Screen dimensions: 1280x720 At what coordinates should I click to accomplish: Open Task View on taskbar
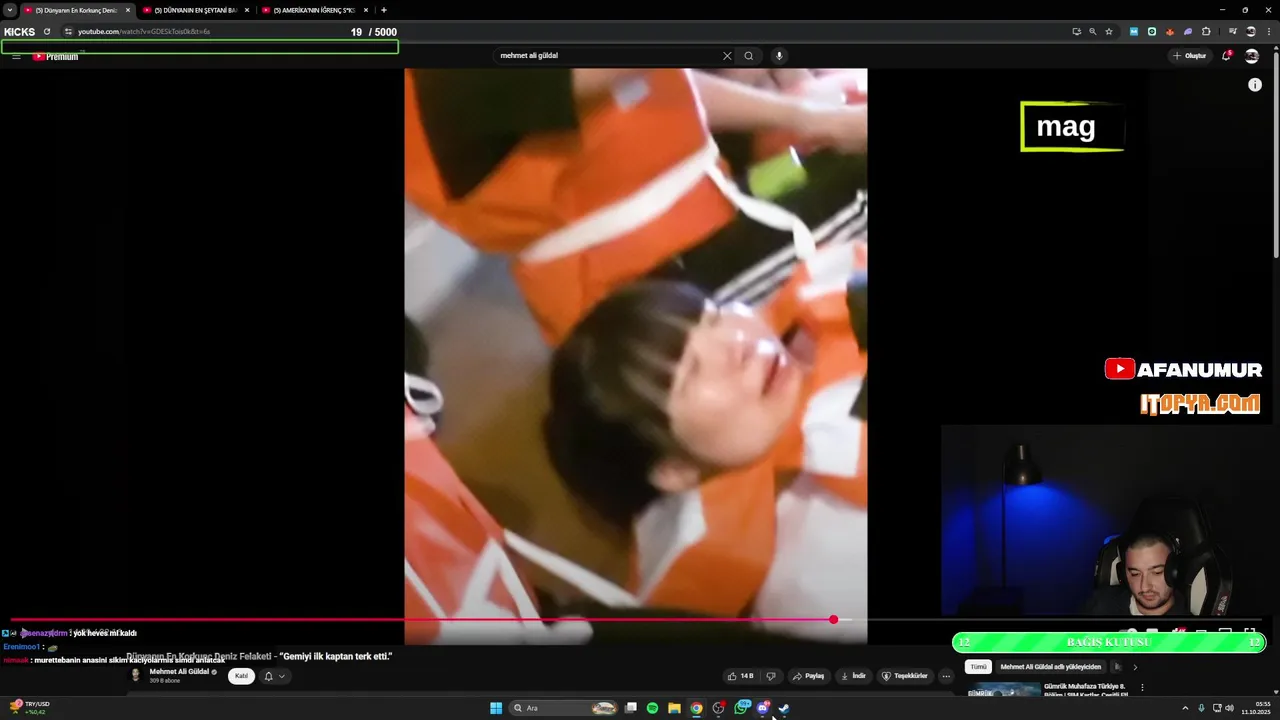coord(631,708)
